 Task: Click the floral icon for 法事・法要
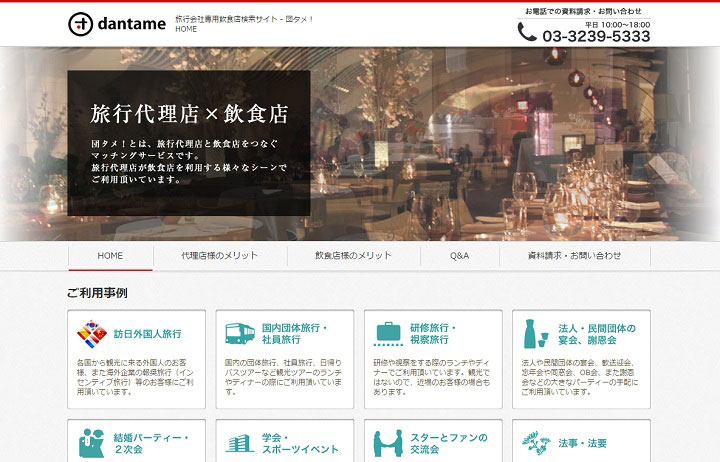point(535,442)
